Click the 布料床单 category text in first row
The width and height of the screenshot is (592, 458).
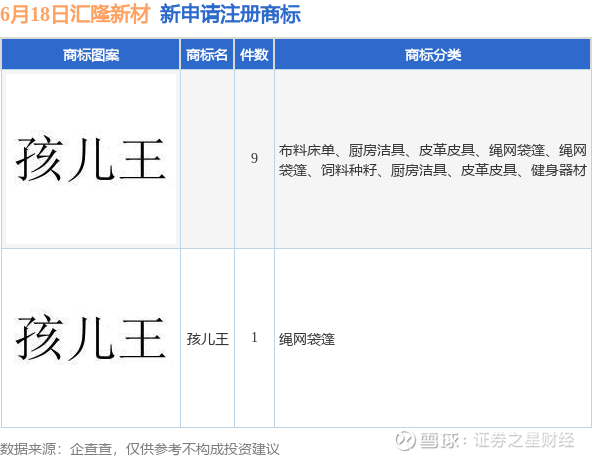click(x=307, y=150)
